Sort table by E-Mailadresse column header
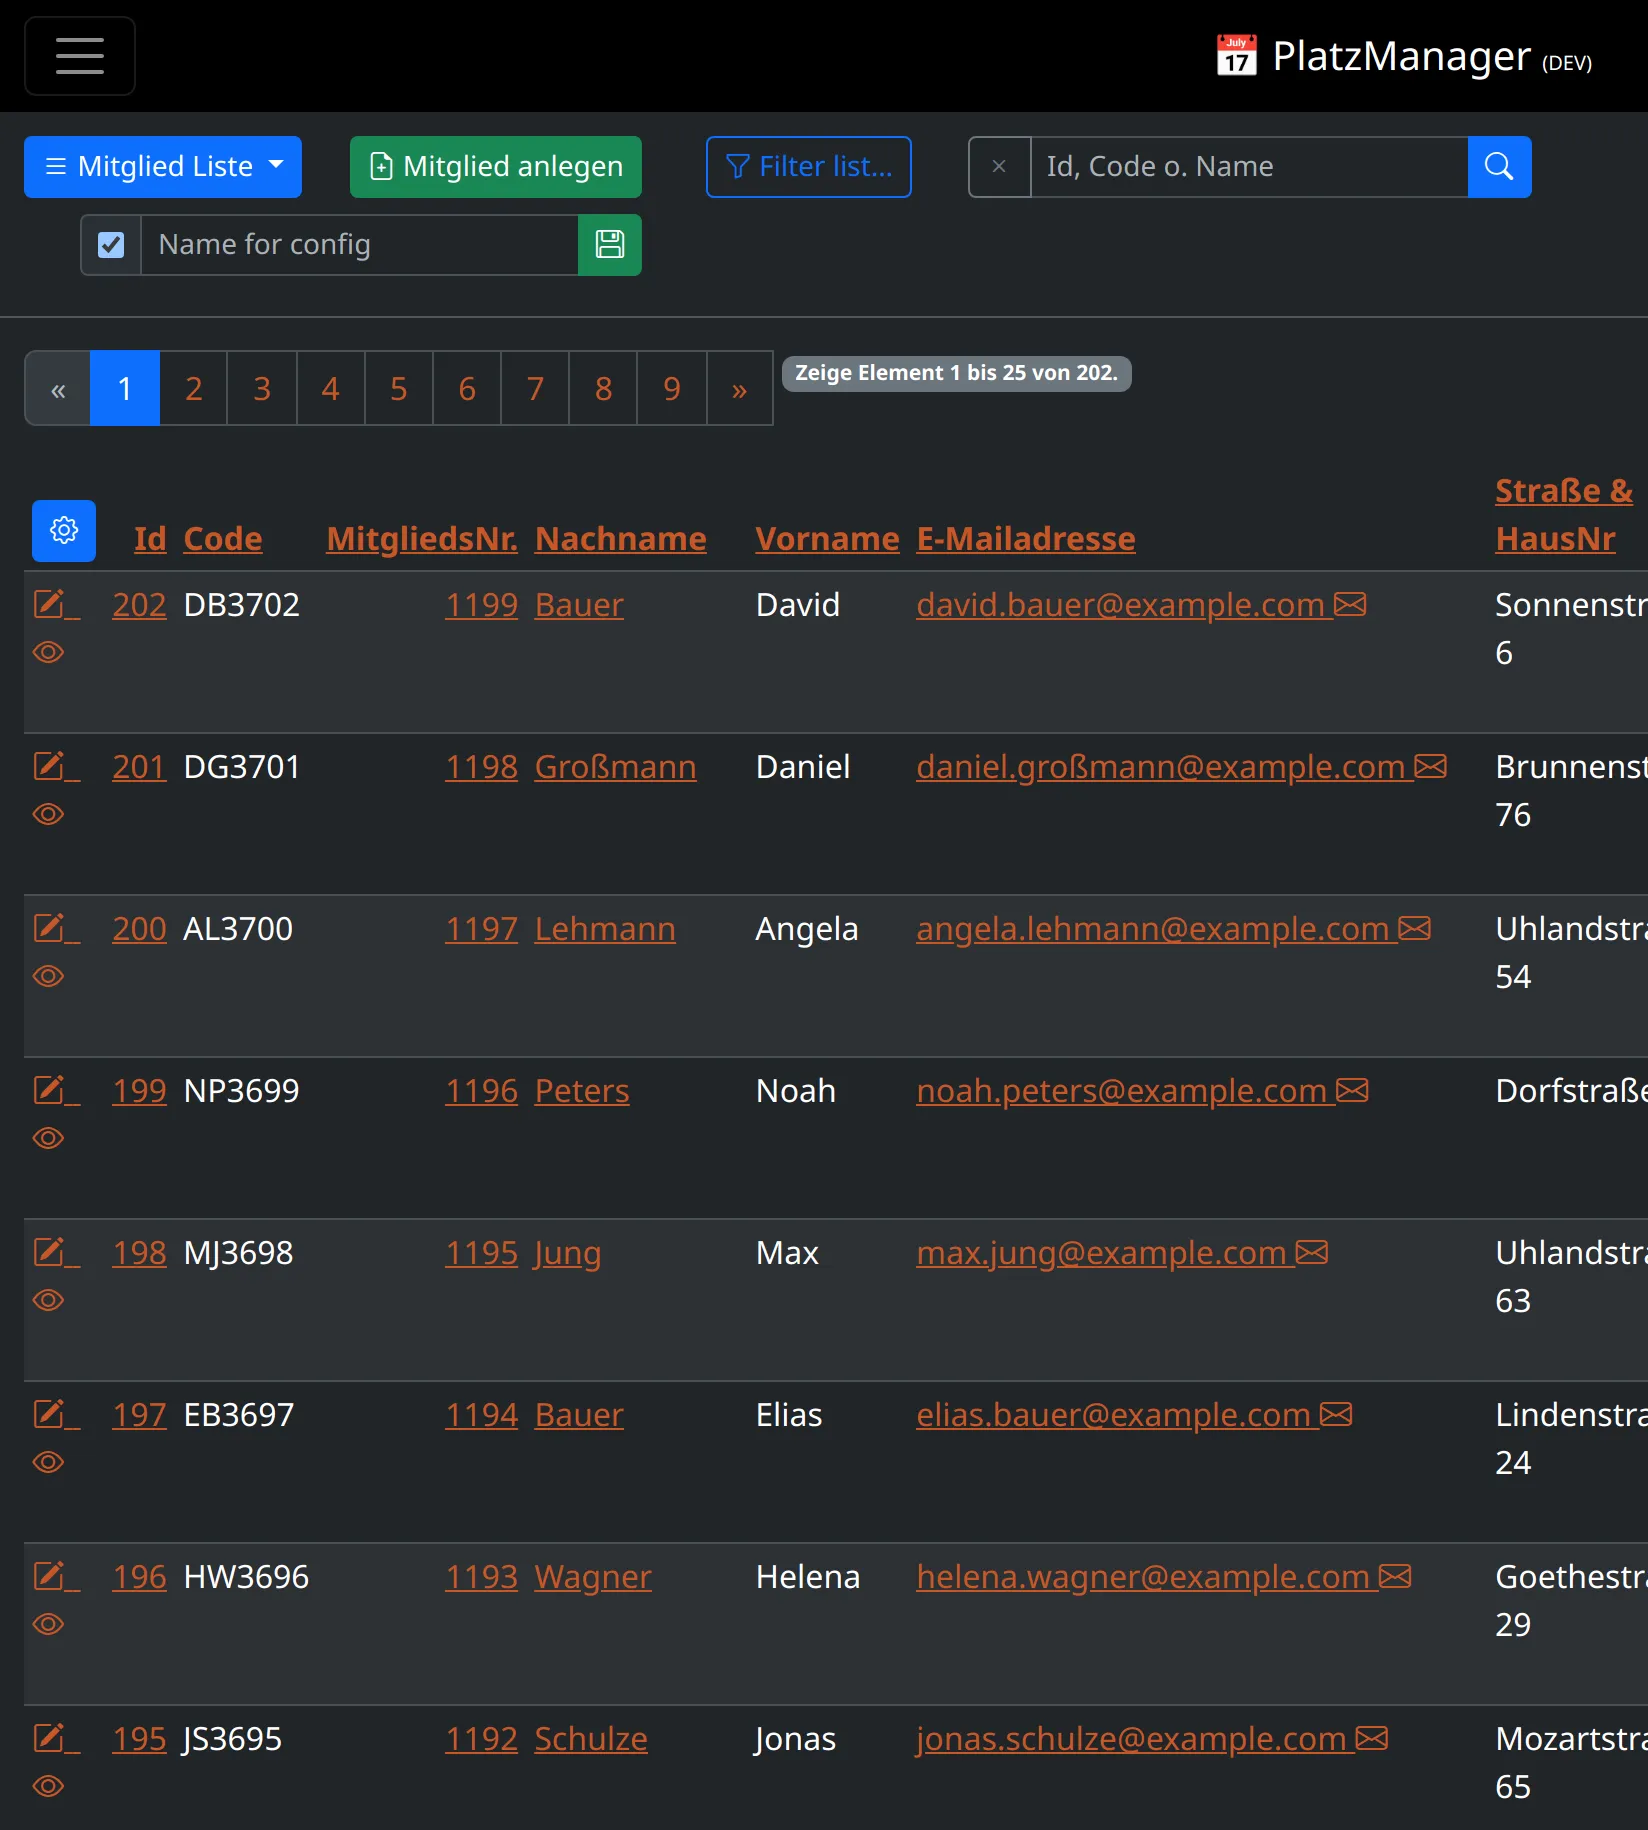 1026,539
